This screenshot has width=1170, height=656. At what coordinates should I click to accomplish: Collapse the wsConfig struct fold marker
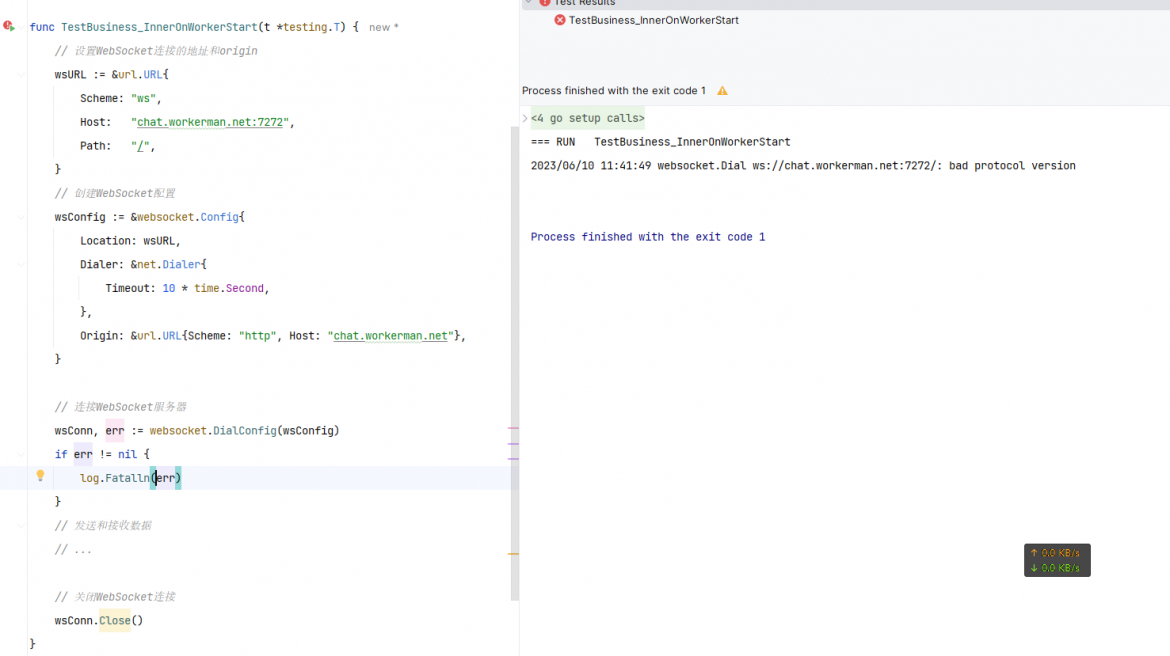click(21, 217)
